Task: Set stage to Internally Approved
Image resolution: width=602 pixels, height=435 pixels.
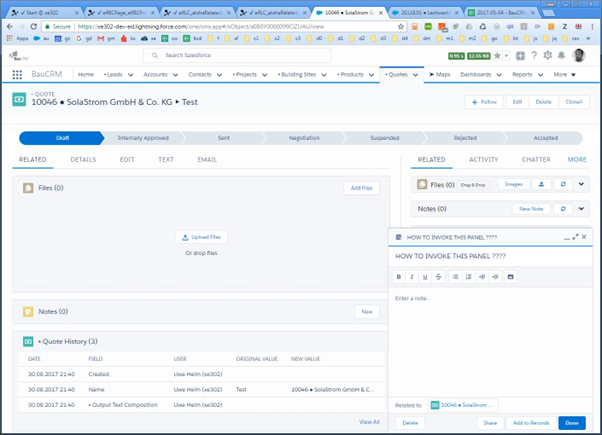Action: (143, 138)
